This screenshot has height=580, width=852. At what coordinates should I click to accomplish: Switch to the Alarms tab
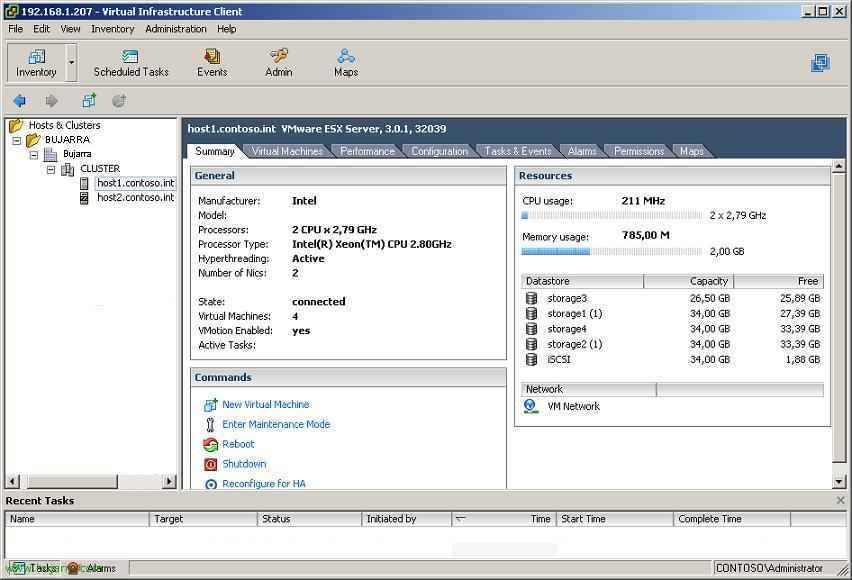582,152
